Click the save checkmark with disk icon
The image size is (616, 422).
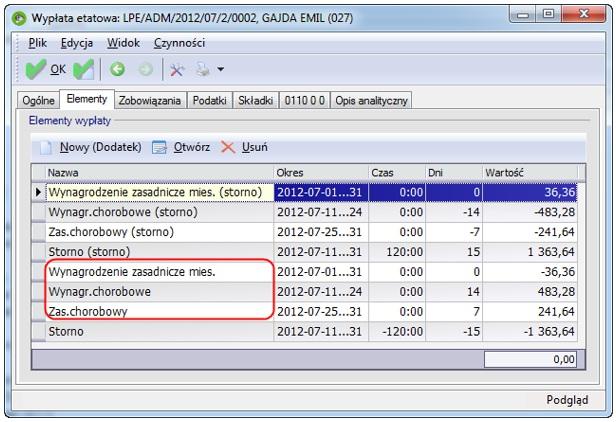click(84, 70)
